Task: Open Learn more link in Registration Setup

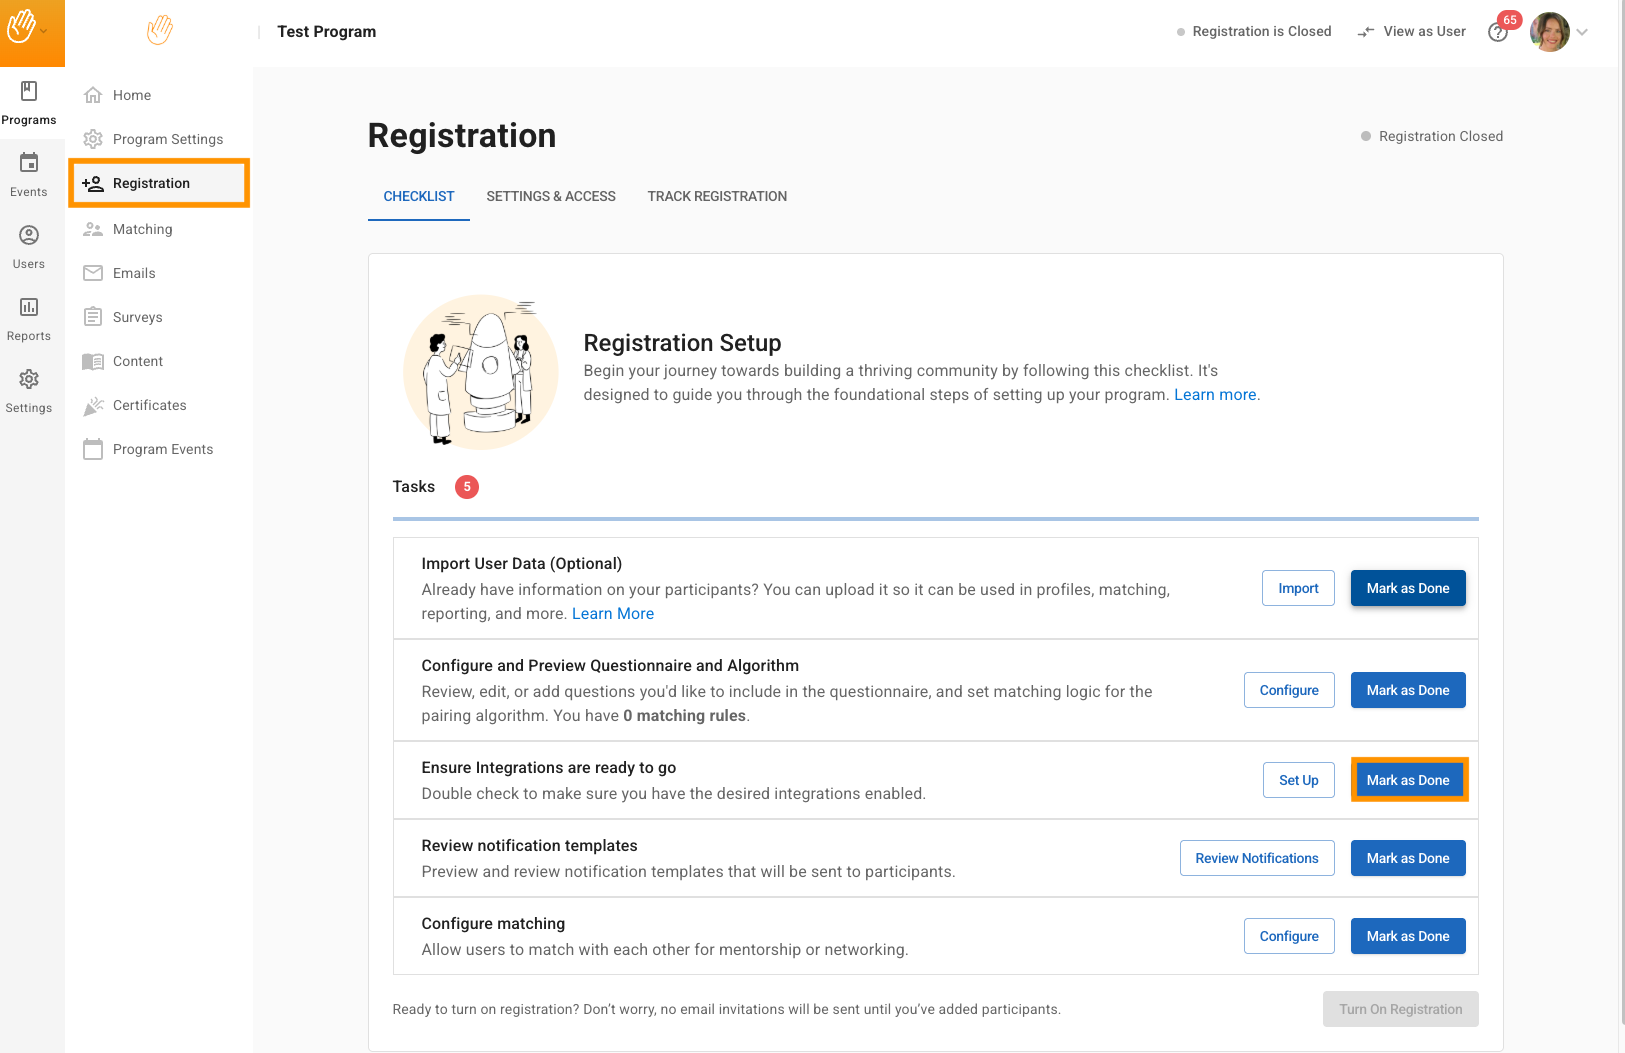Action: (x=1215, y=395)
